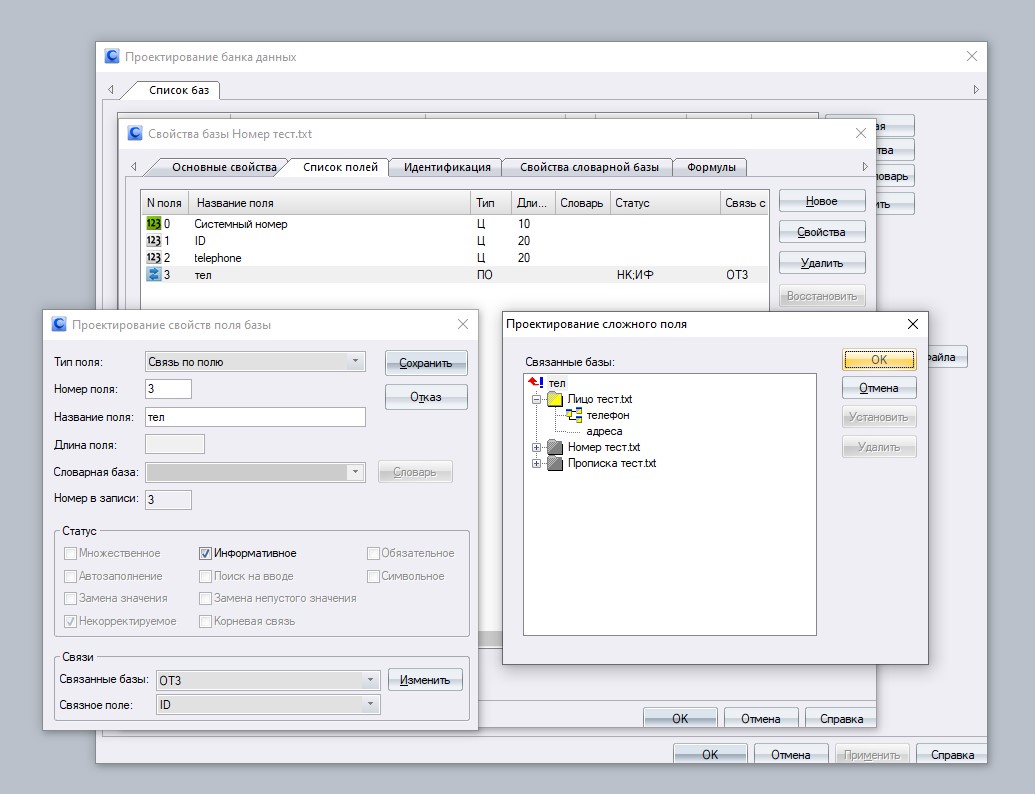Toggle the Автозаполнение checkbox
1035x794 pixels.
coord(70,576)
